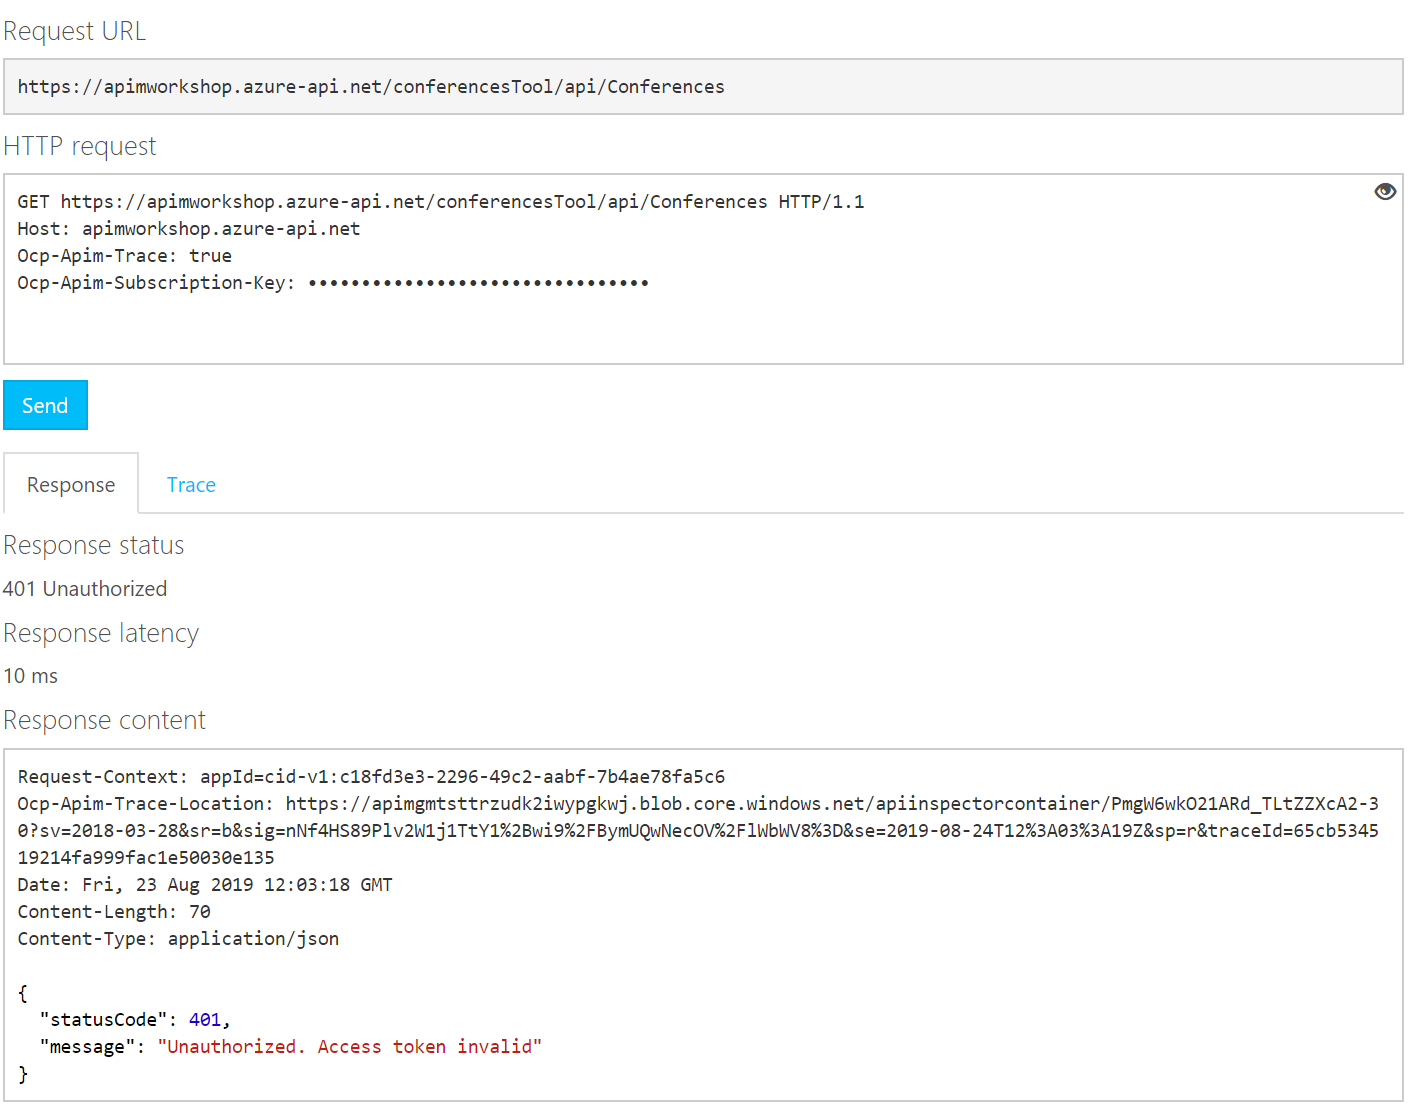
Task: Click the 'Content-Type: application/json' line
Action: click(178, 939)
